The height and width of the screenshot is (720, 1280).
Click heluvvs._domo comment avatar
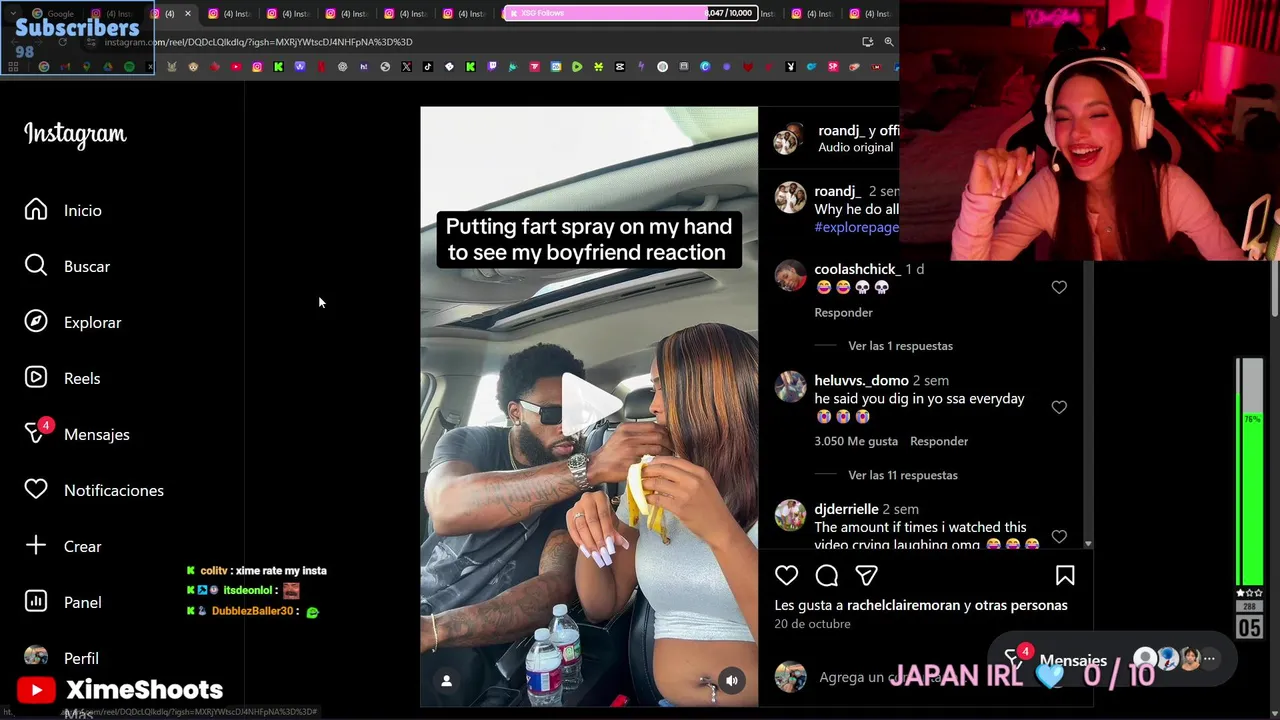tap(790, 387)
